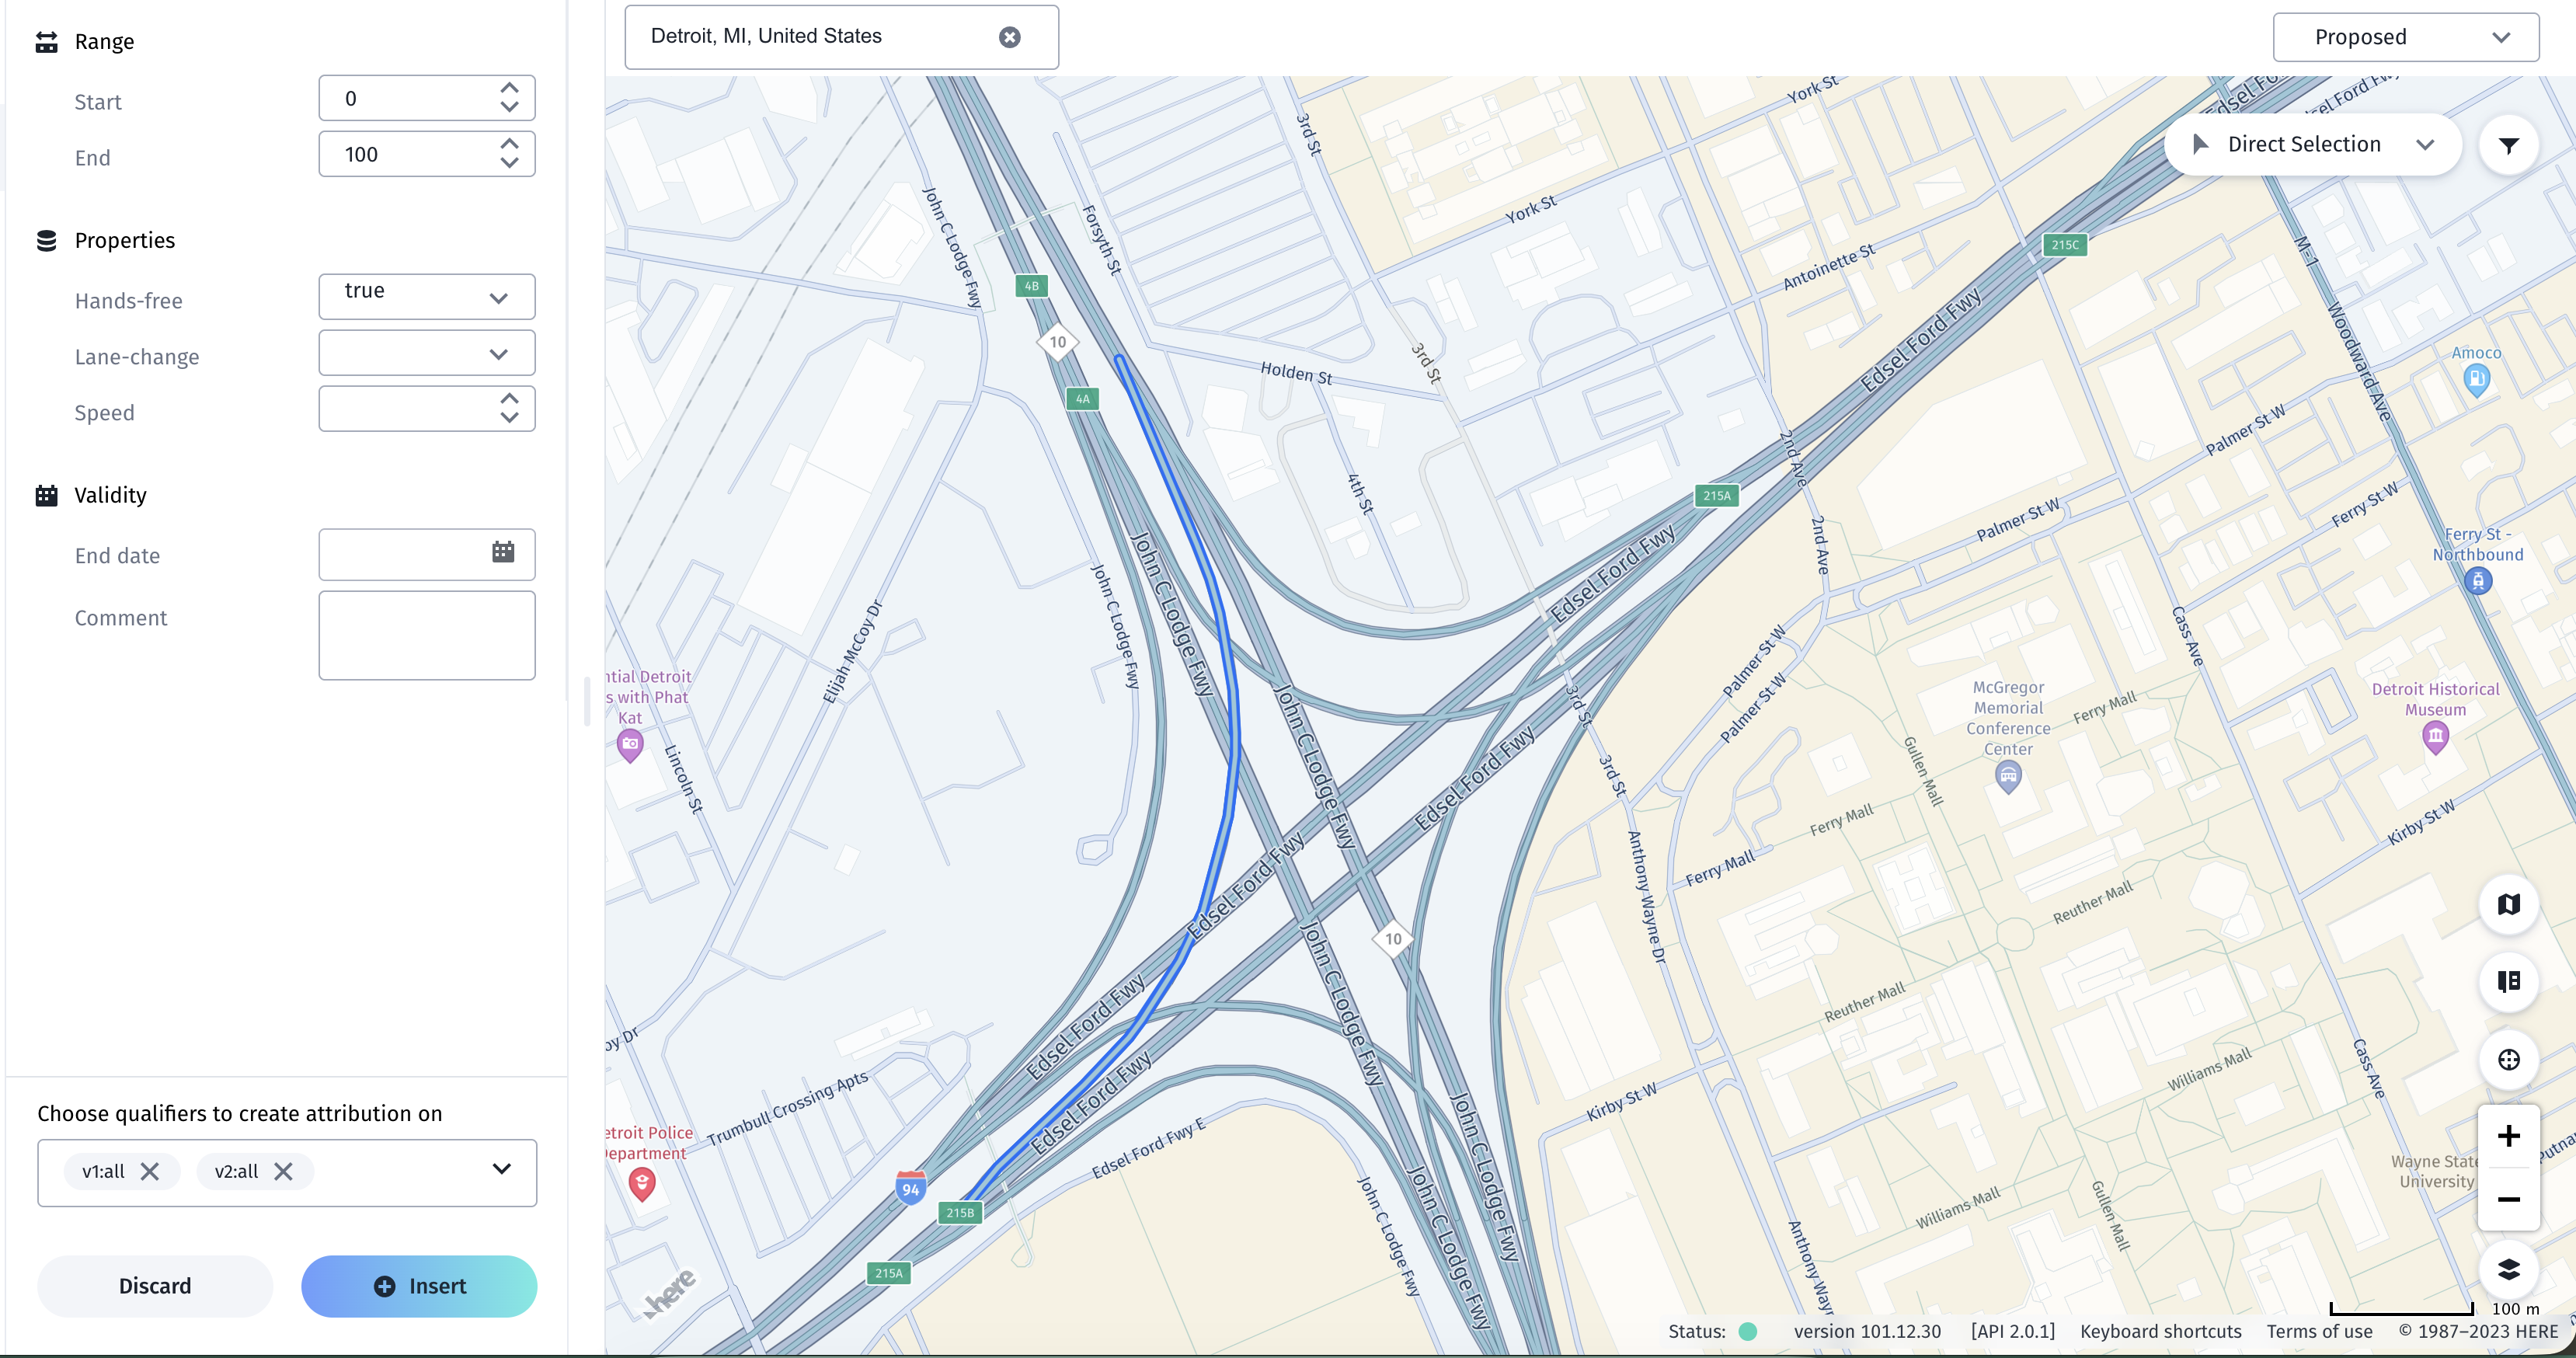The height and width of the screenshot is (1358, 2576).
Task: Click the Wayne State University map label
Action: click(2434, 1171)
